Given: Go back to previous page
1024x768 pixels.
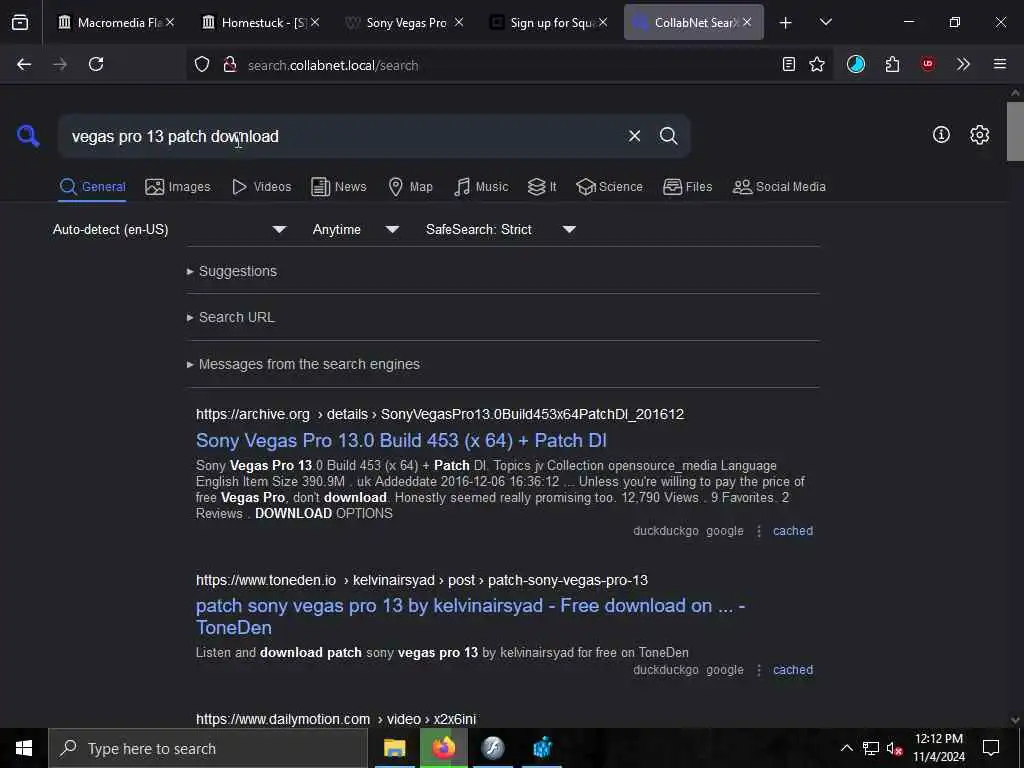Looking at the screenshot, I should [24, 64].
